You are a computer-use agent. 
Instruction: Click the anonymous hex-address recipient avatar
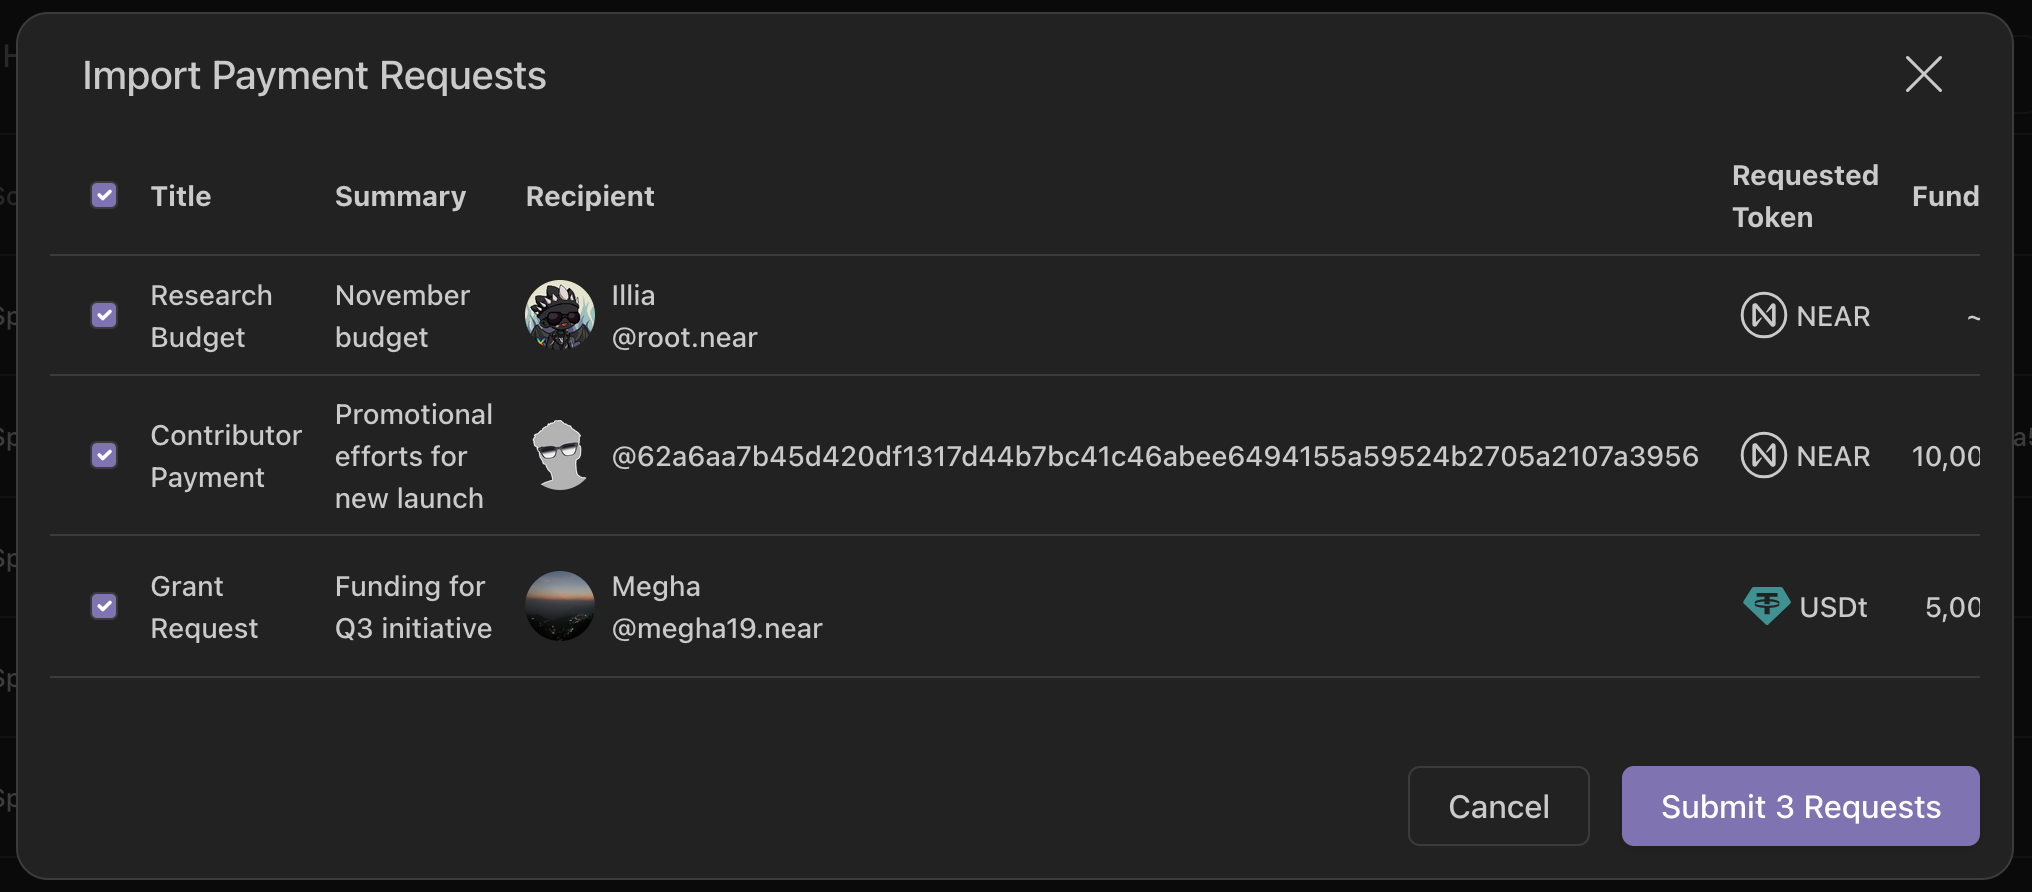click(x=560, y=455)
